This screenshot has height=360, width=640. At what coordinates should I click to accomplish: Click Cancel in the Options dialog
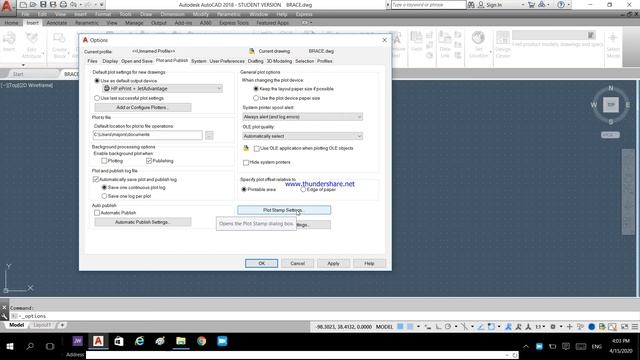(x=298, y=263)
